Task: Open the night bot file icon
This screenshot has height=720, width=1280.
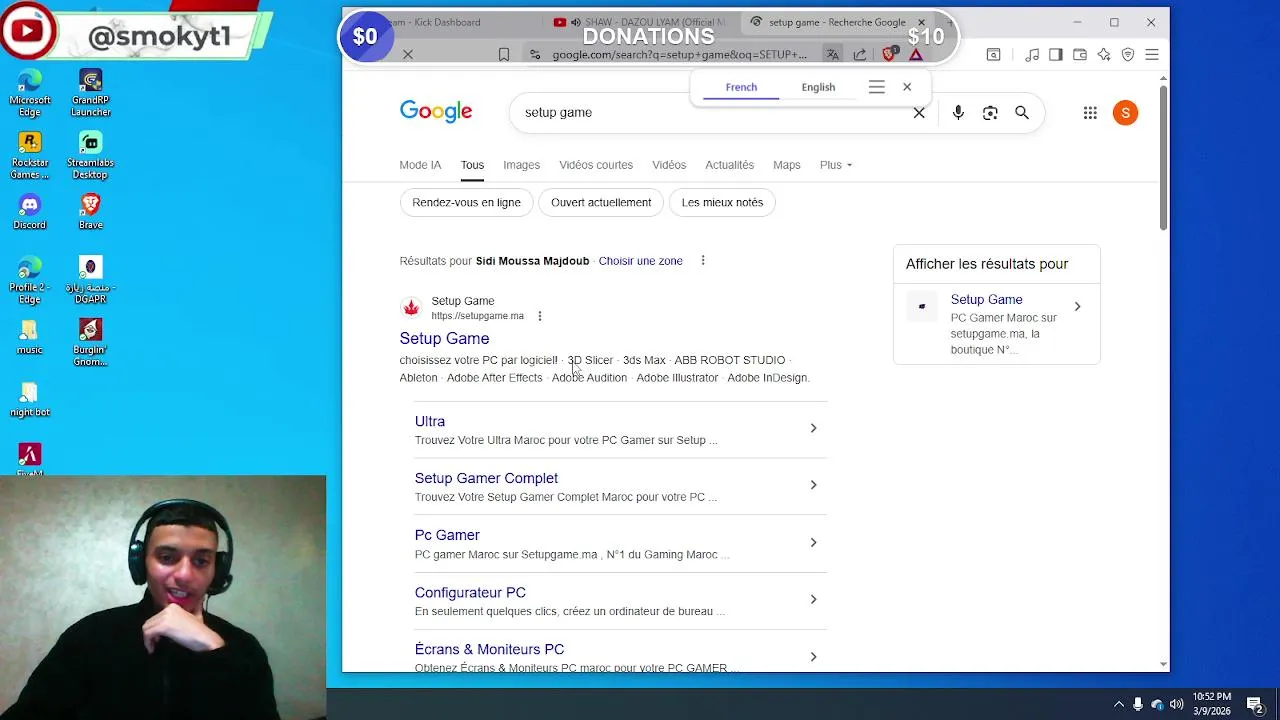Action: pyautogui.click(x=30, y=399)
